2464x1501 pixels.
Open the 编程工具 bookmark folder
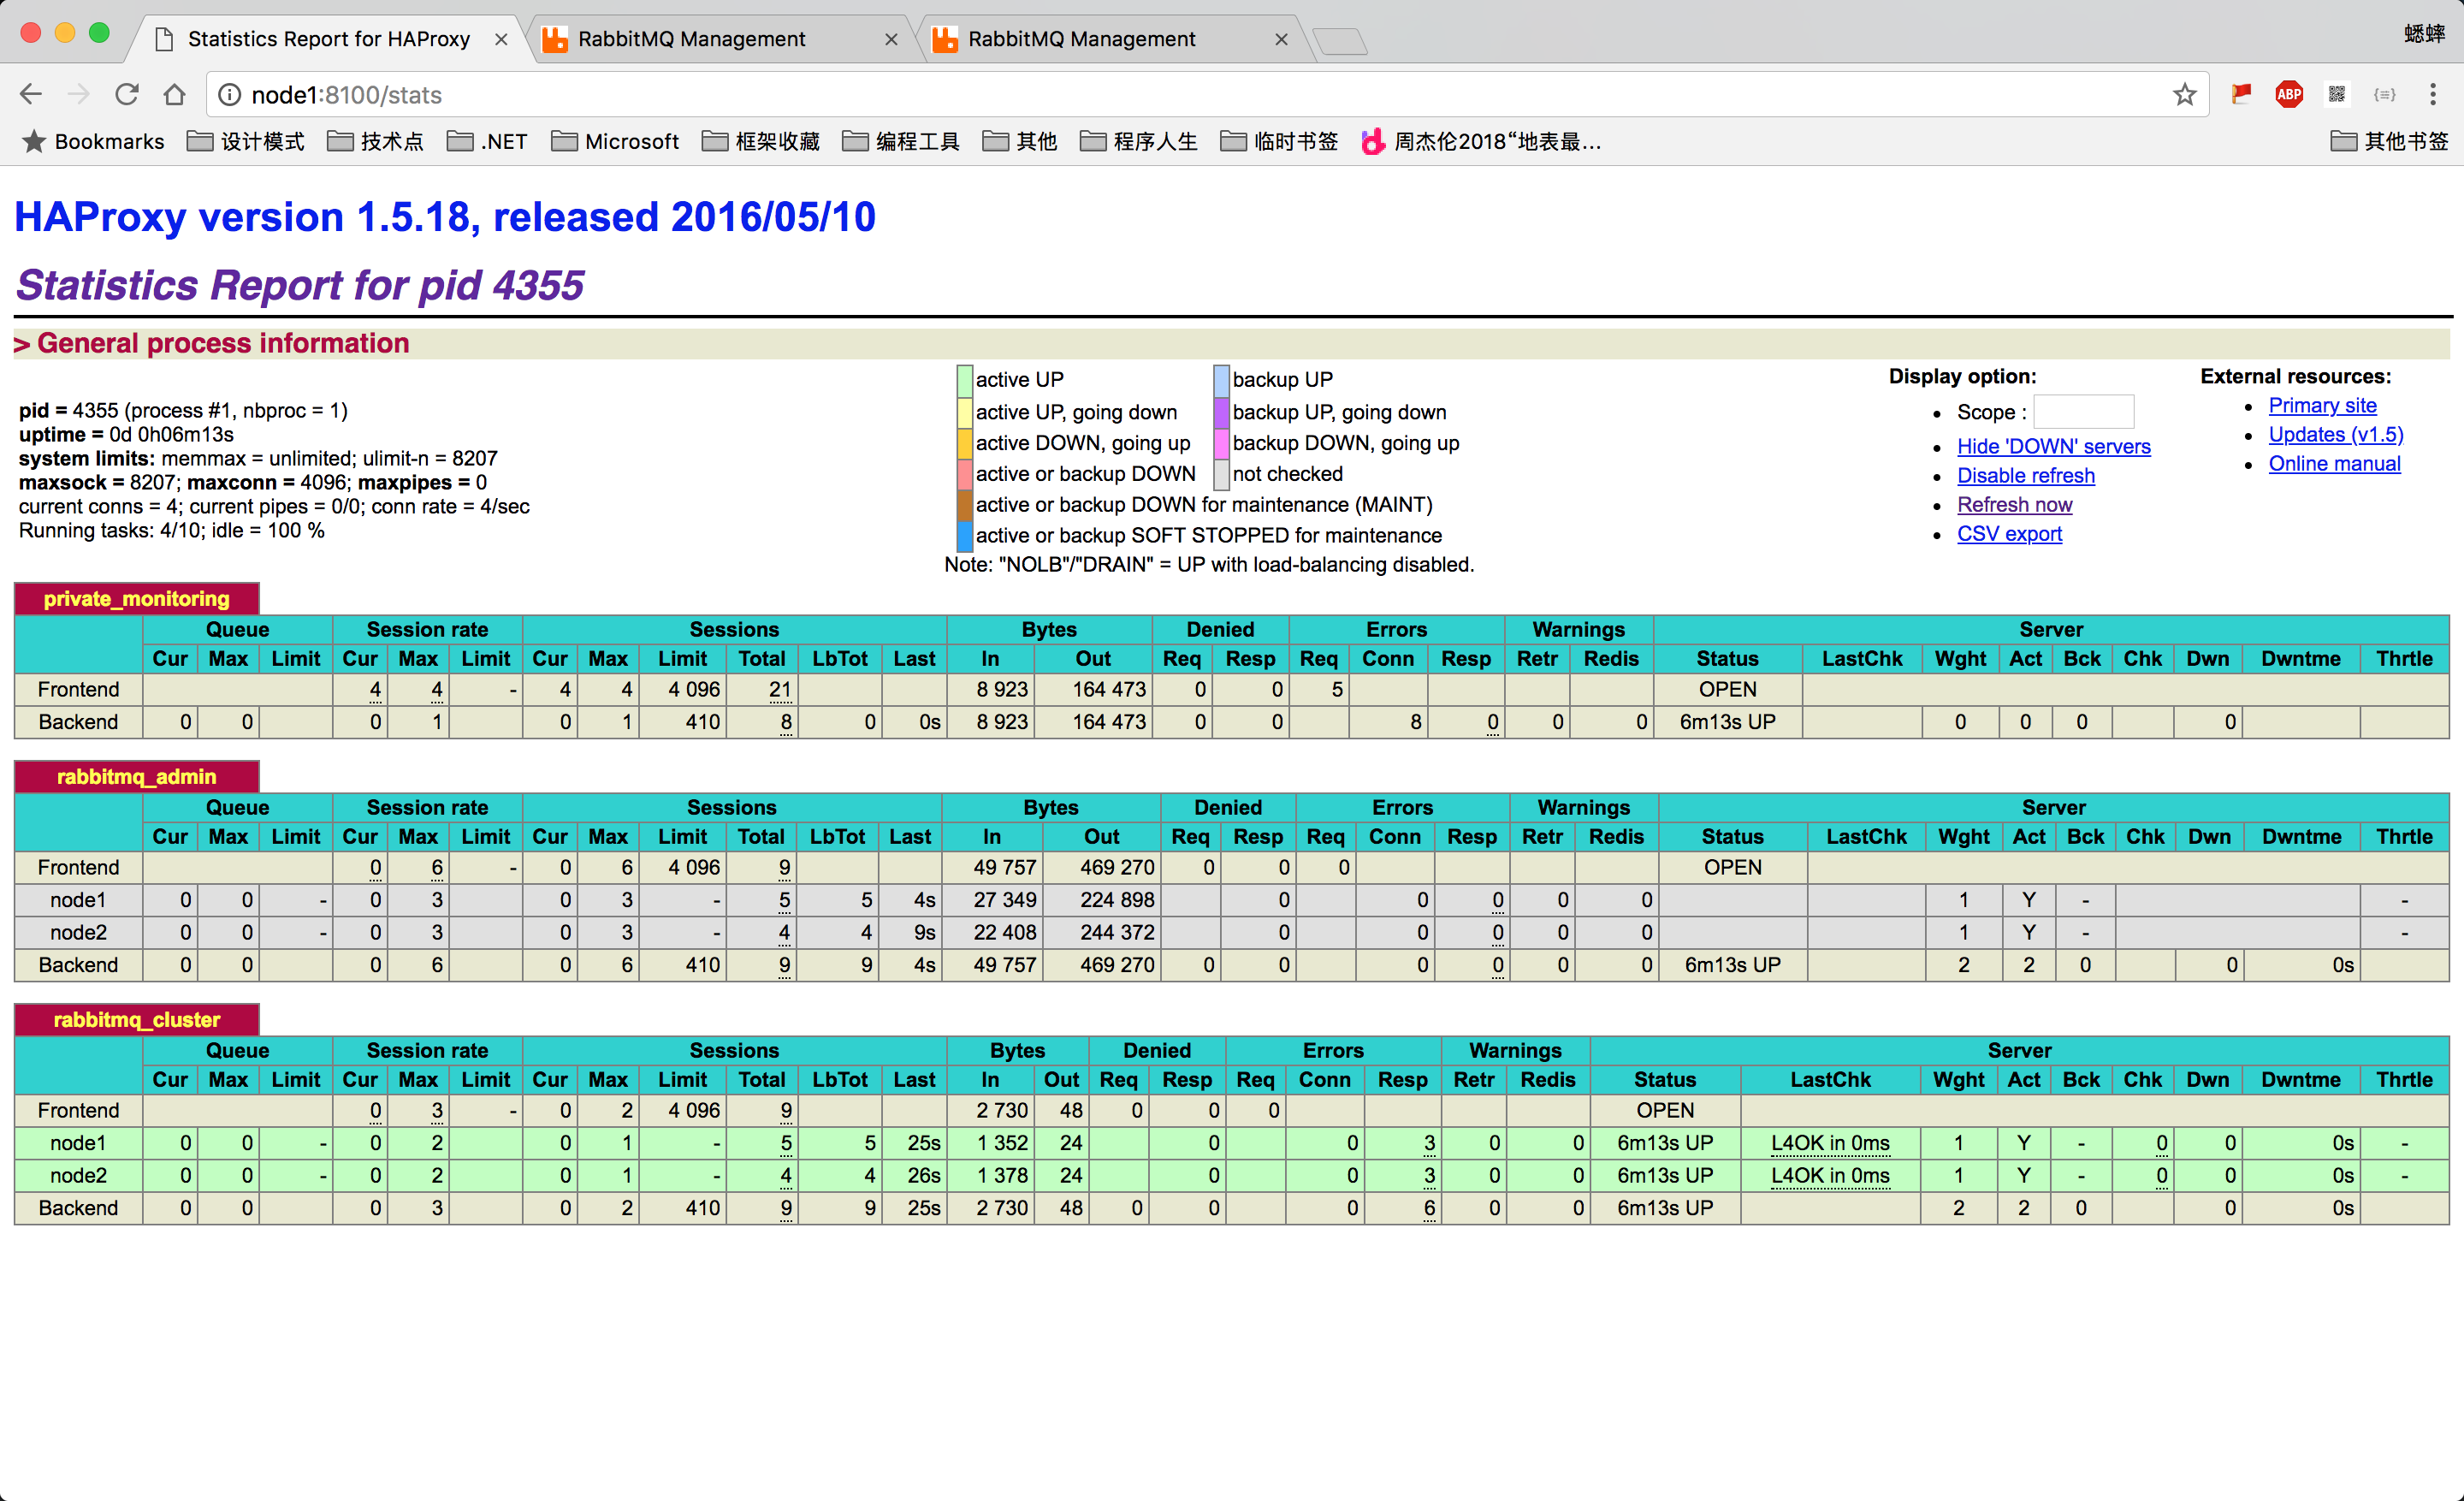click(901, 141)
